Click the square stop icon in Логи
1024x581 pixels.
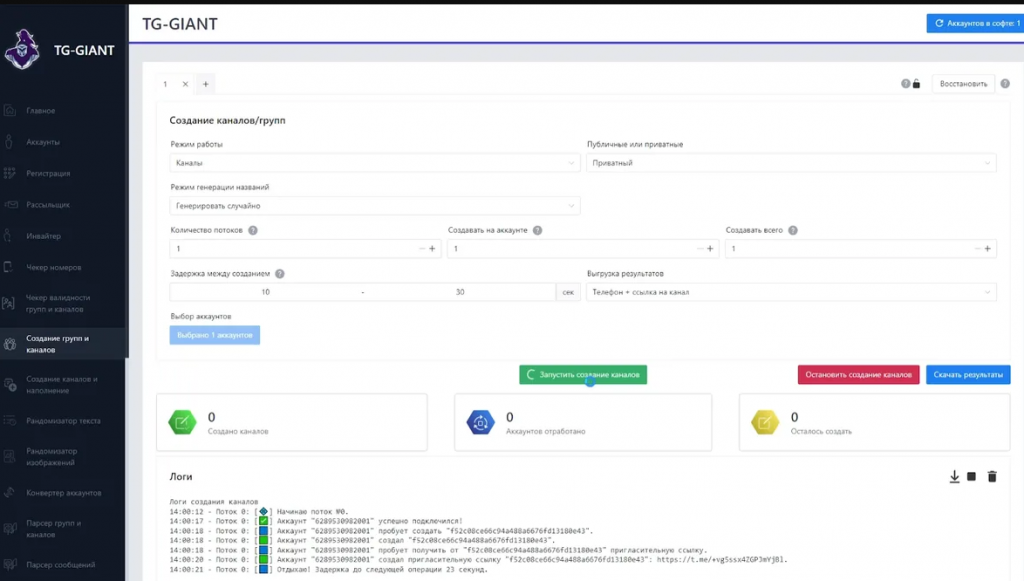click(x=972, y=477)
